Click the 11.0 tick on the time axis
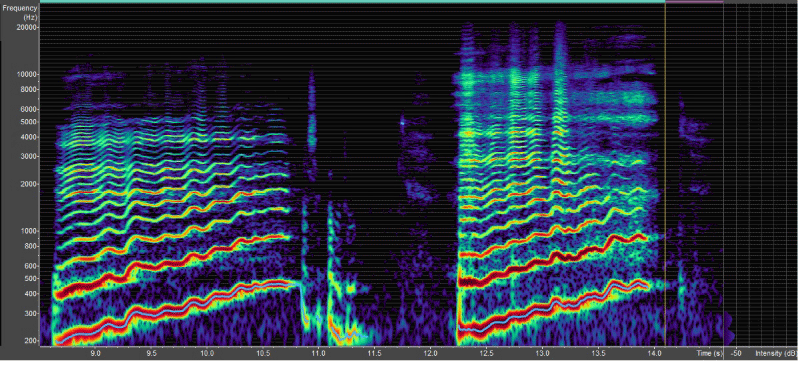This screenshot has height=365, width=800. pos(318,353)
